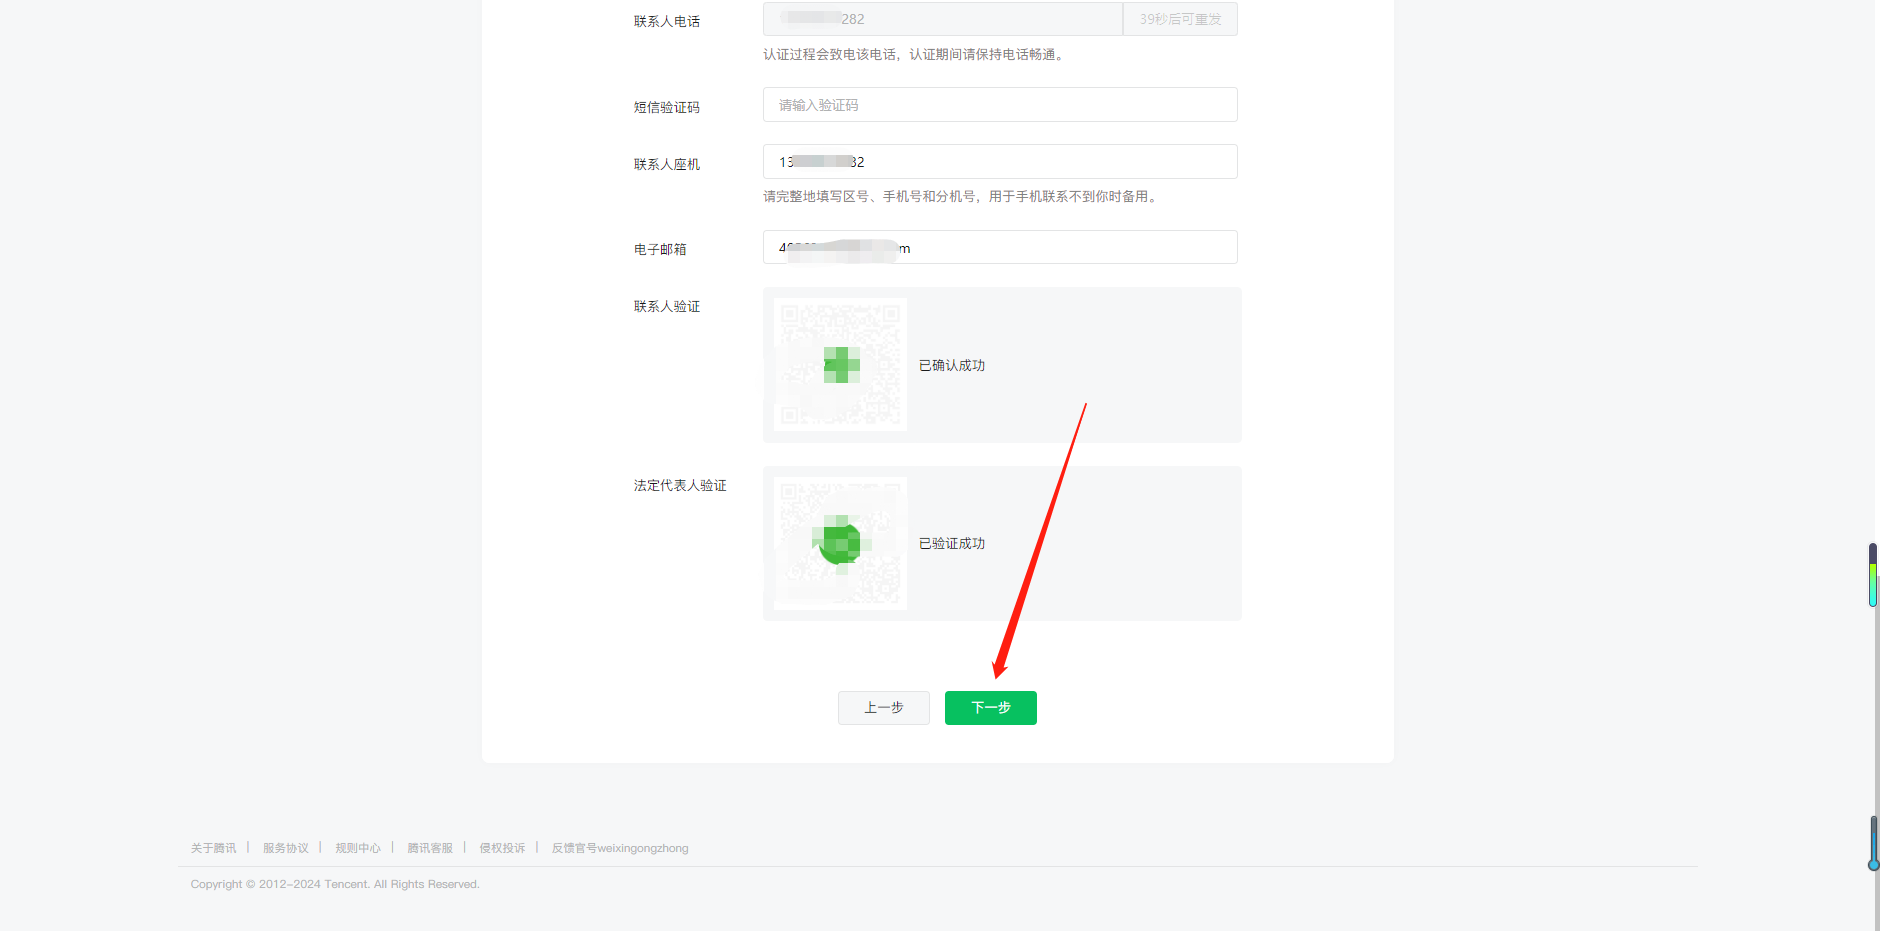1880x931 pixels.
Task: Click the 已验证成功 status text
Action: tap(951, 544)
